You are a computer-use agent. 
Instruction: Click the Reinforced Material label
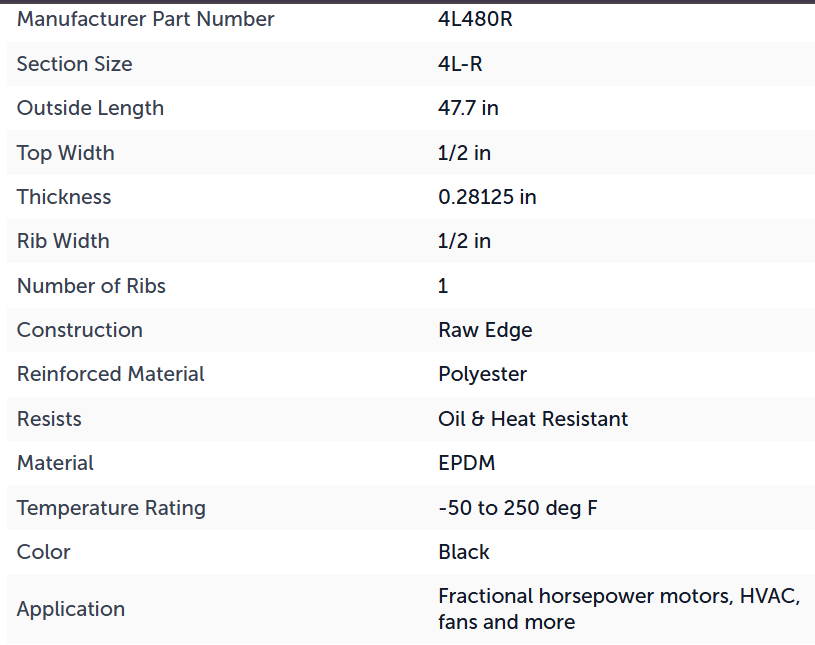pyautogui.click(x=111, y=374)
